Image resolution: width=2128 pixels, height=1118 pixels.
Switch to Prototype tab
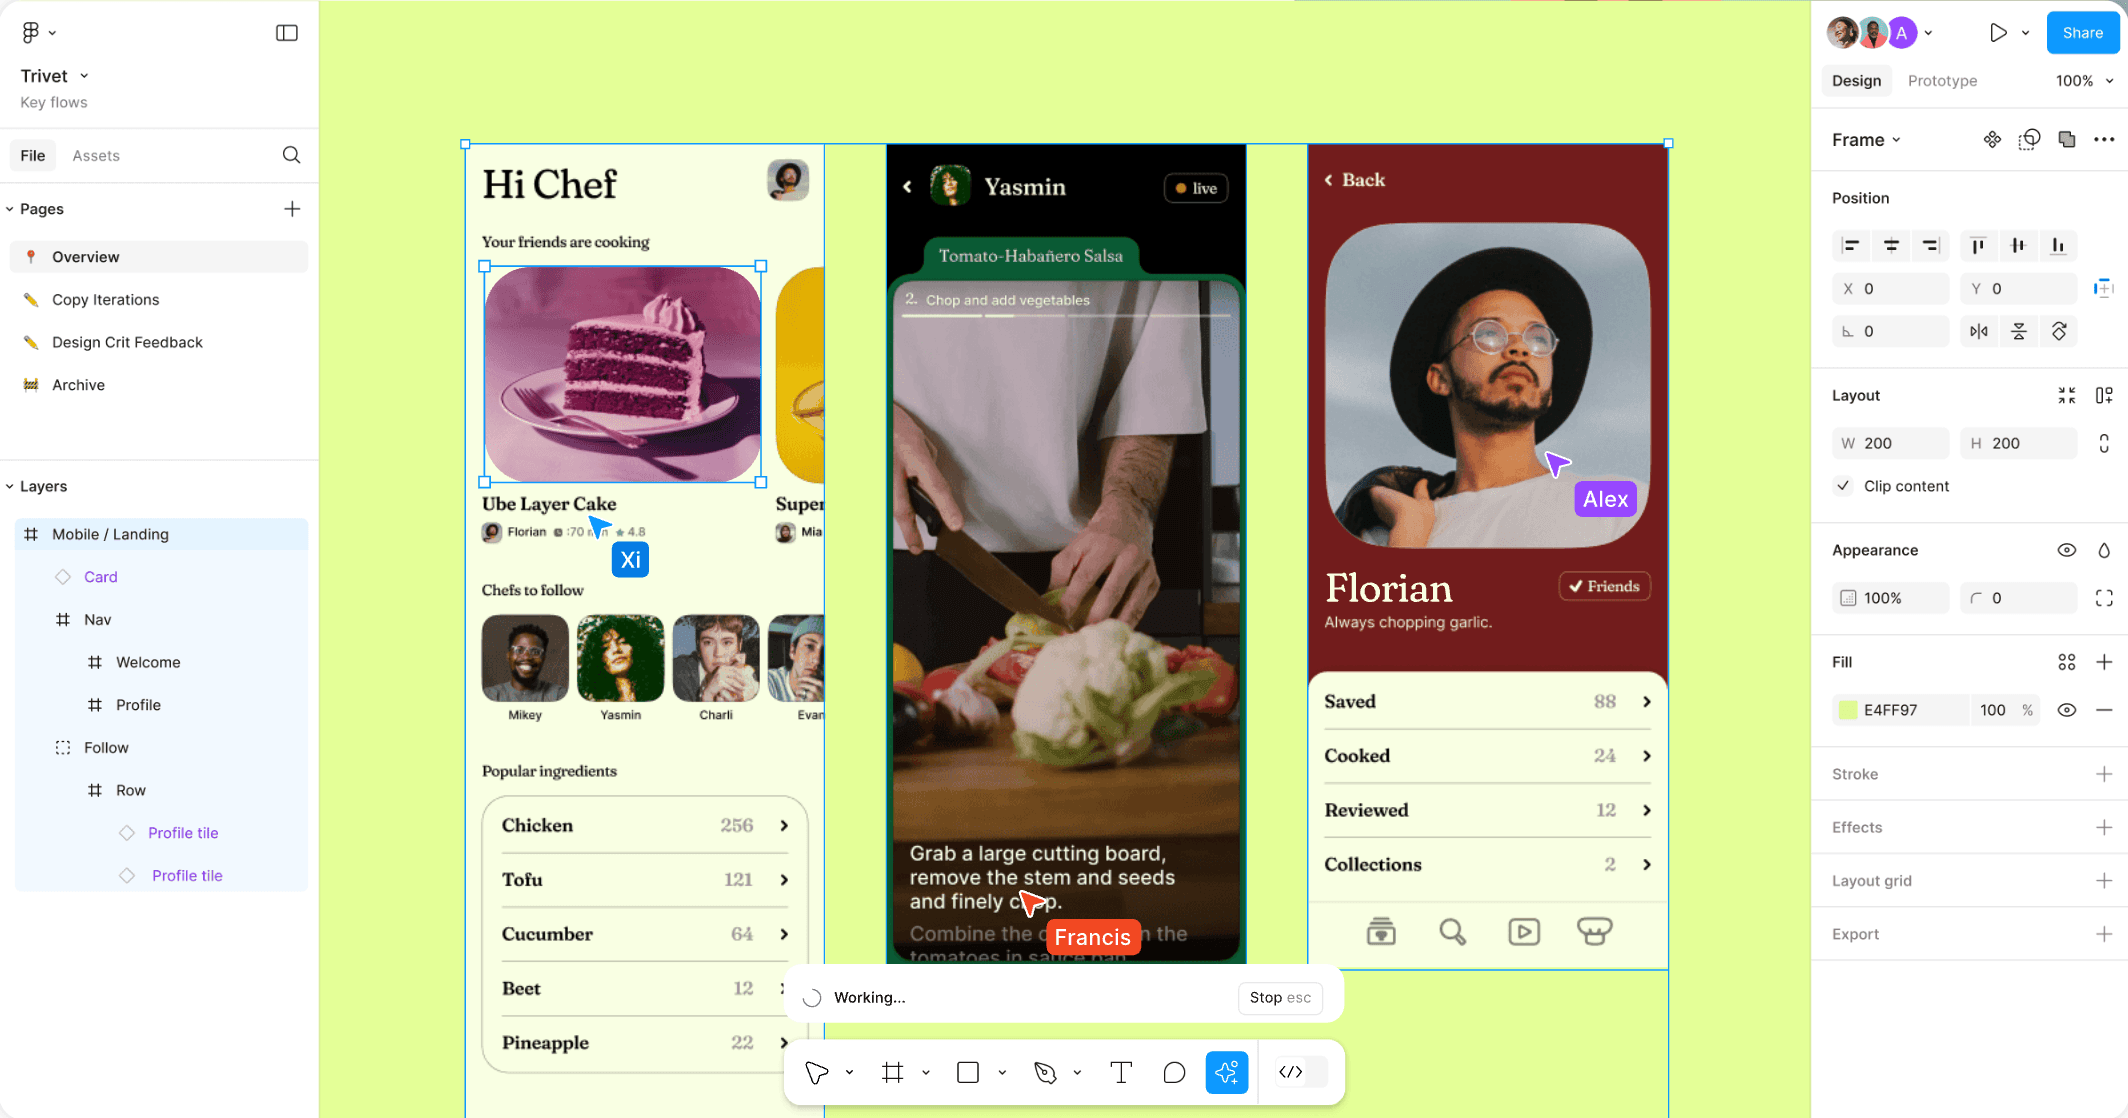coord(1941,80)
